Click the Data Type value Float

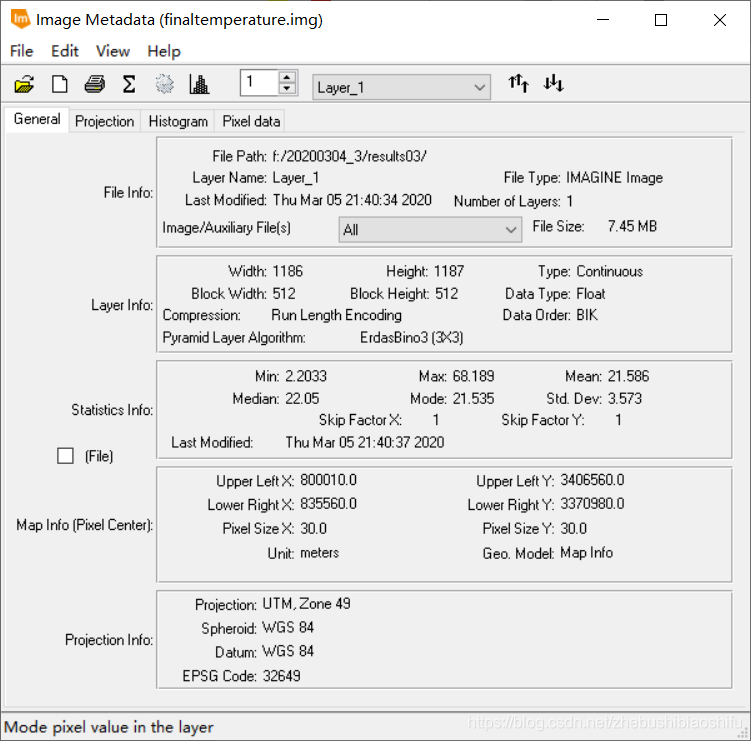(x=591, y=294)
